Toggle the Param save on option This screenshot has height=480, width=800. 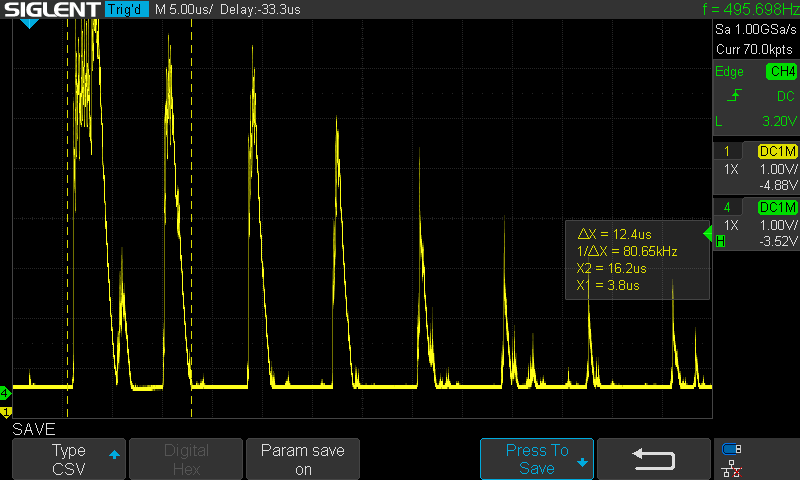coord(303,459)
